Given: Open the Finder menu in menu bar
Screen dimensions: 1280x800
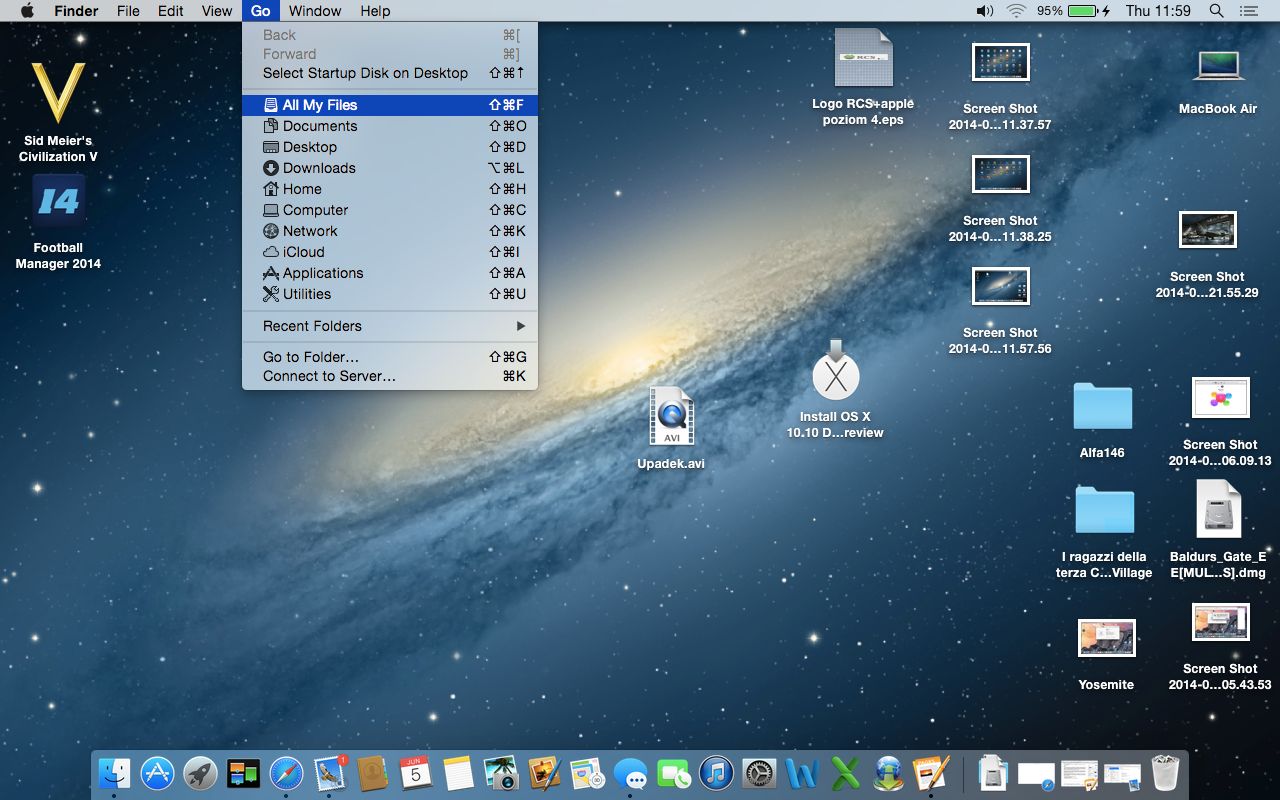Looking at the screenshot, I should (x=76, y=11).
